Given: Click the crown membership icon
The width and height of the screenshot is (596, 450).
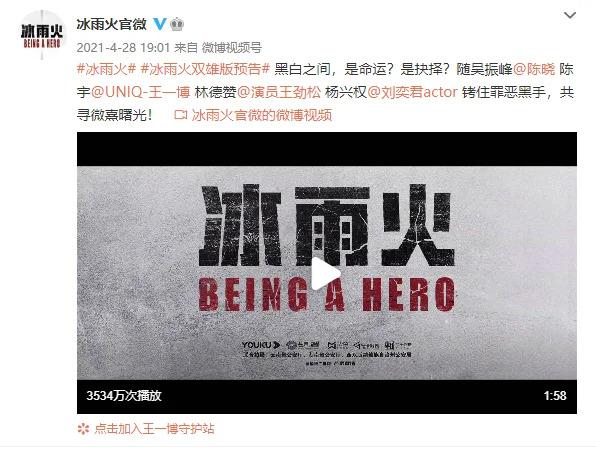Looking at the screenshot, I should [x=177, y=24].
